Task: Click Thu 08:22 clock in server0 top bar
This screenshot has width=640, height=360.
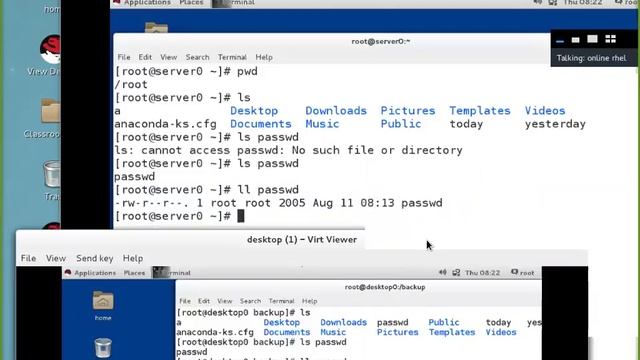Action: coord(583,2)
